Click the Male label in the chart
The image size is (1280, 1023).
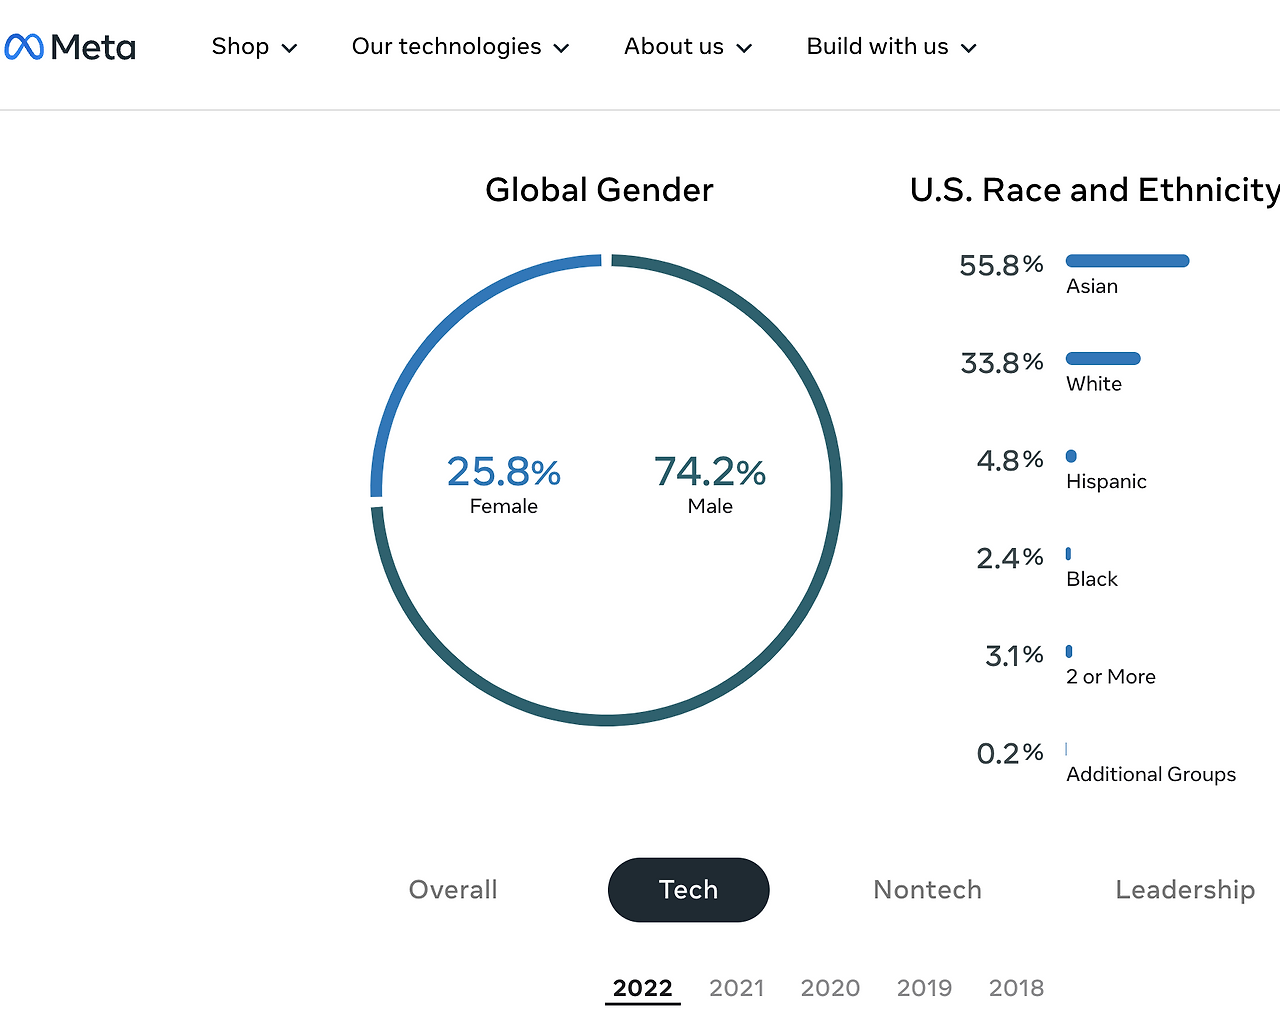710,506
